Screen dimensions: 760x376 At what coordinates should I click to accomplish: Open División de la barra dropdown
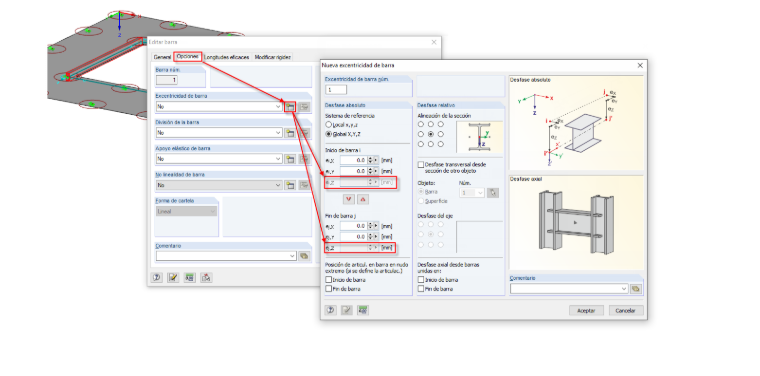278,133
